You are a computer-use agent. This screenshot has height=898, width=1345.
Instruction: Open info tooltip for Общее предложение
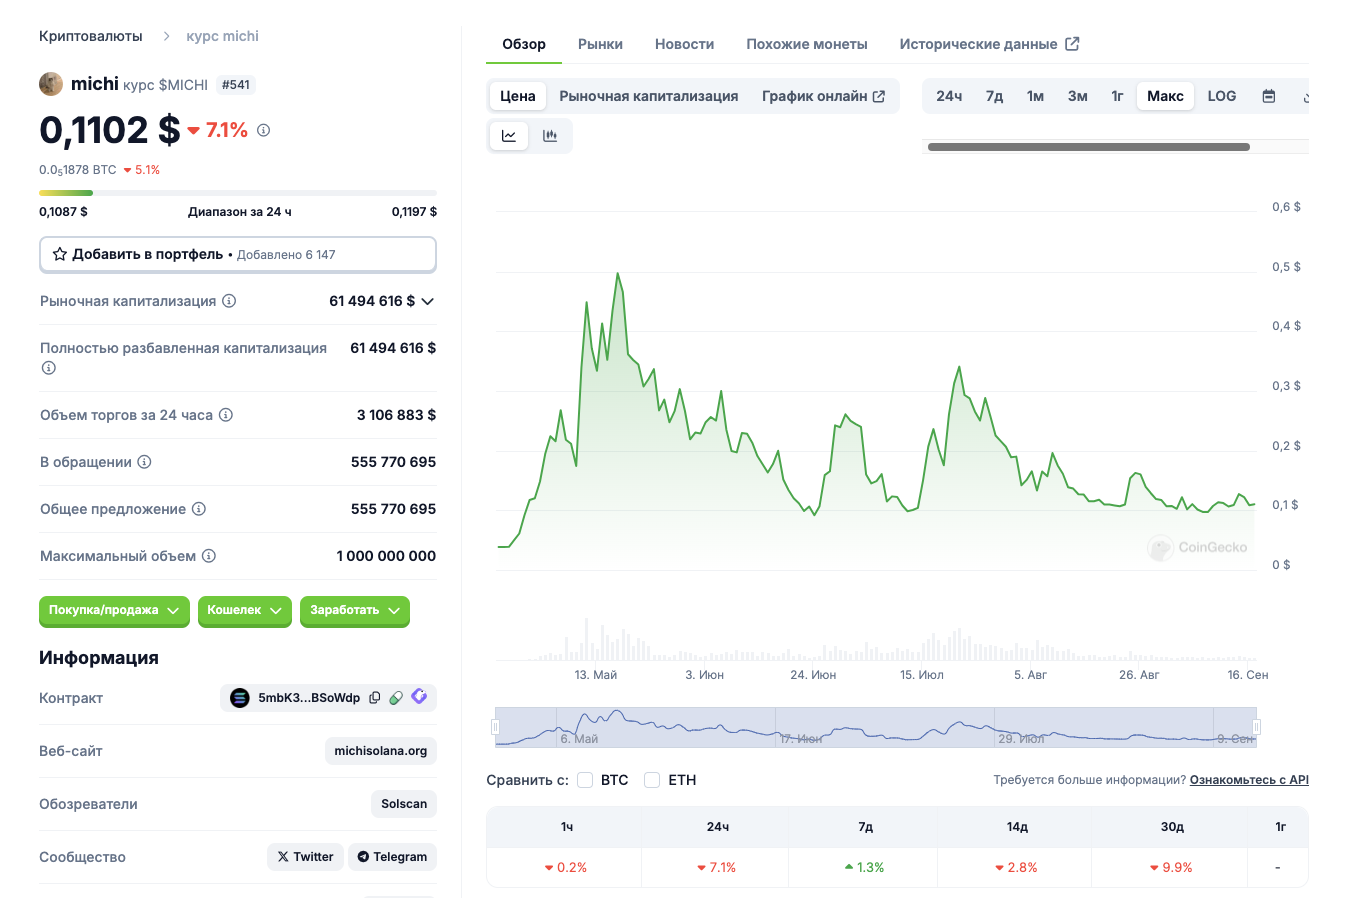(x=199, y=509)
